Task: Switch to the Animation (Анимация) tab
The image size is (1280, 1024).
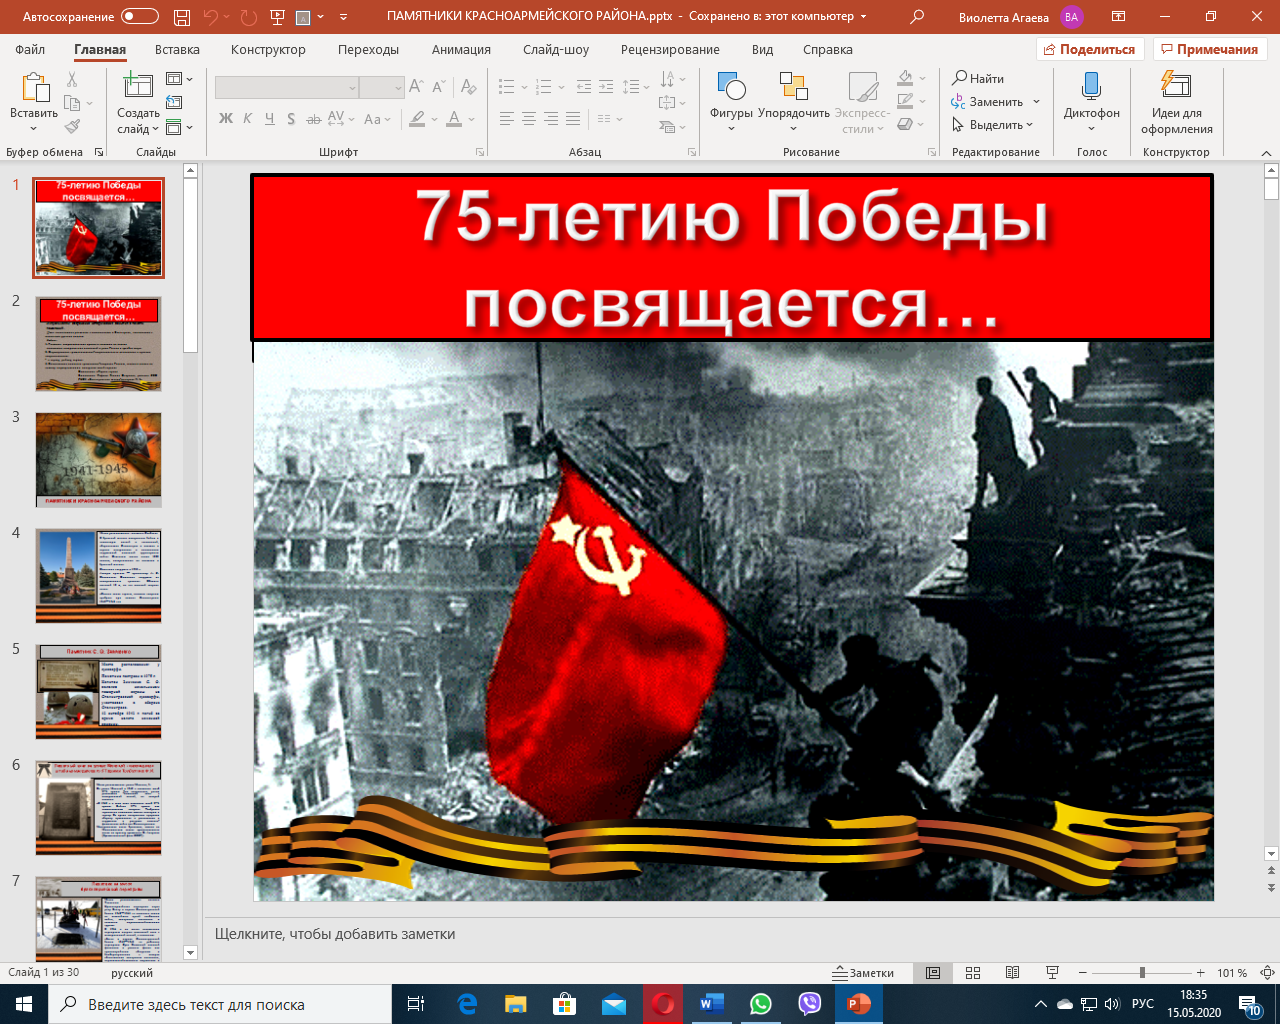Action: click(461, 49)
